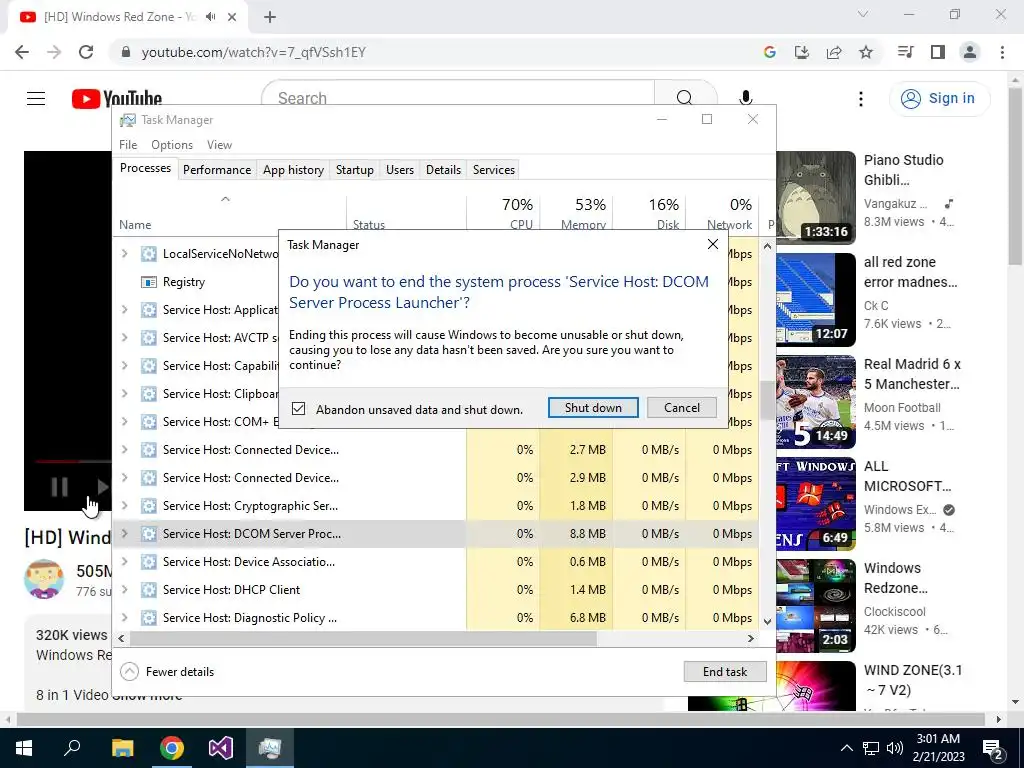The image size is (1024, 768).
Task: Expand Service Host: Capability row
Action: pos(124,366)
